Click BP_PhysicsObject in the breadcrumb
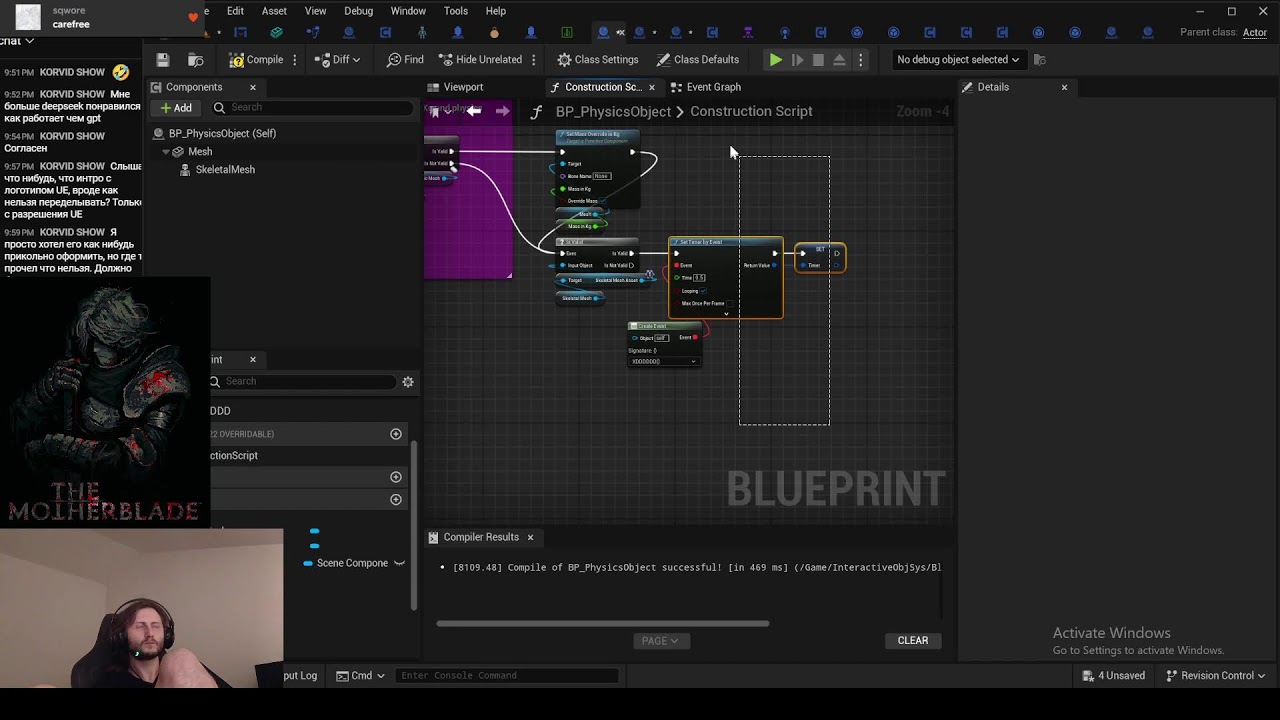This screenshot has height=720, width=1280. 613,112
